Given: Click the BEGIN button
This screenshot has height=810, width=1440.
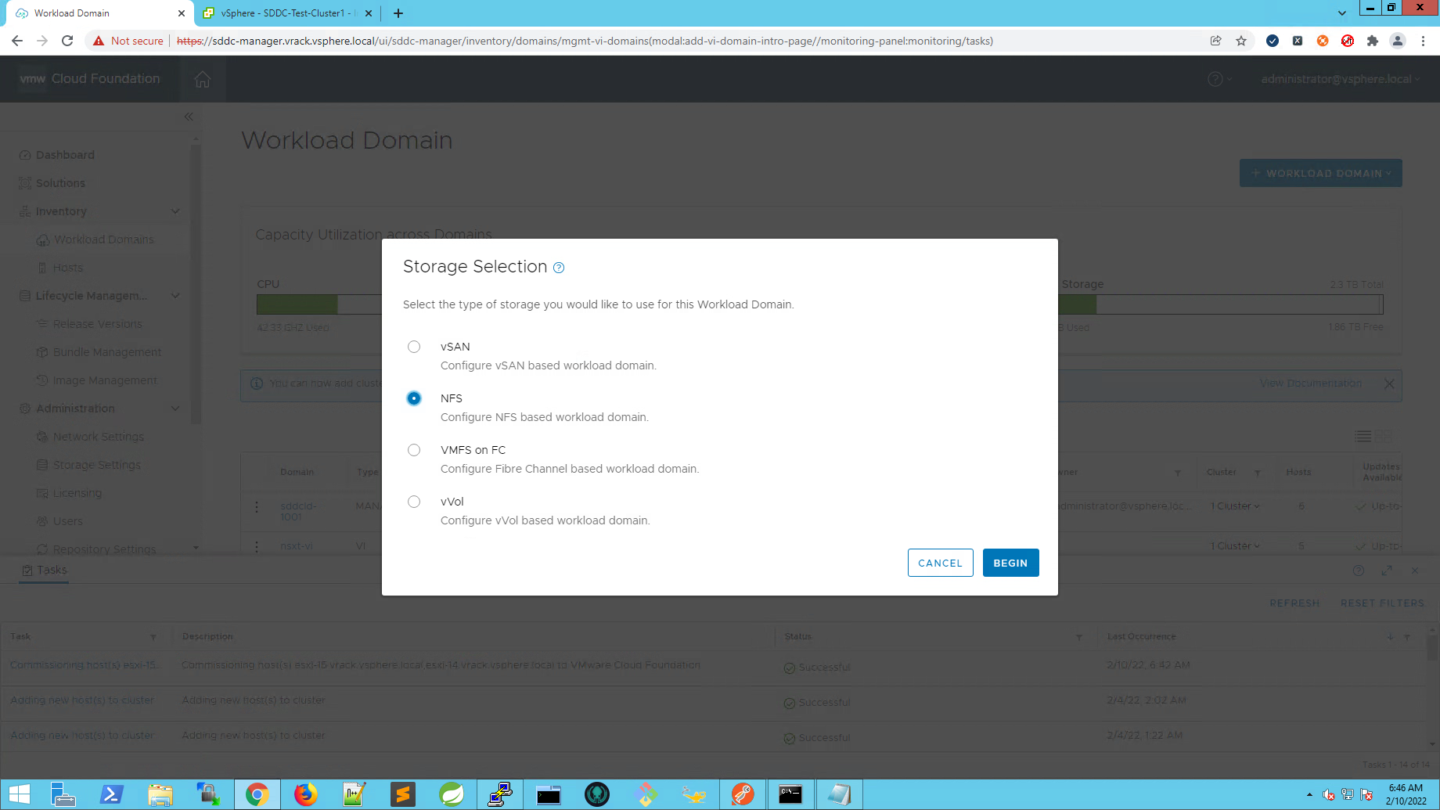Looking at the screenshot, I should click(x=1010, y=563).
